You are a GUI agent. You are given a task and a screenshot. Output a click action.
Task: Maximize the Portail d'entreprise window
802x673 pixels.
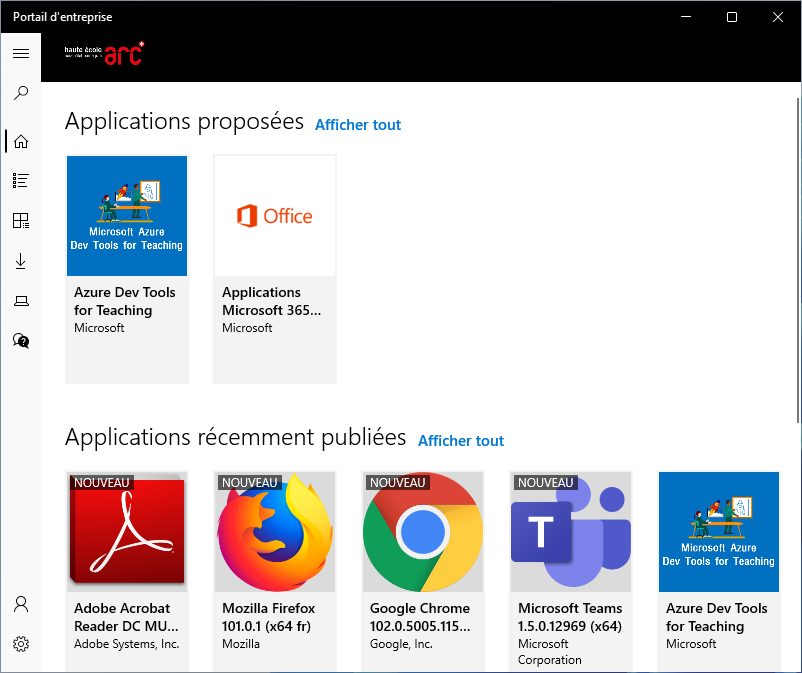(x=732, y=17)
